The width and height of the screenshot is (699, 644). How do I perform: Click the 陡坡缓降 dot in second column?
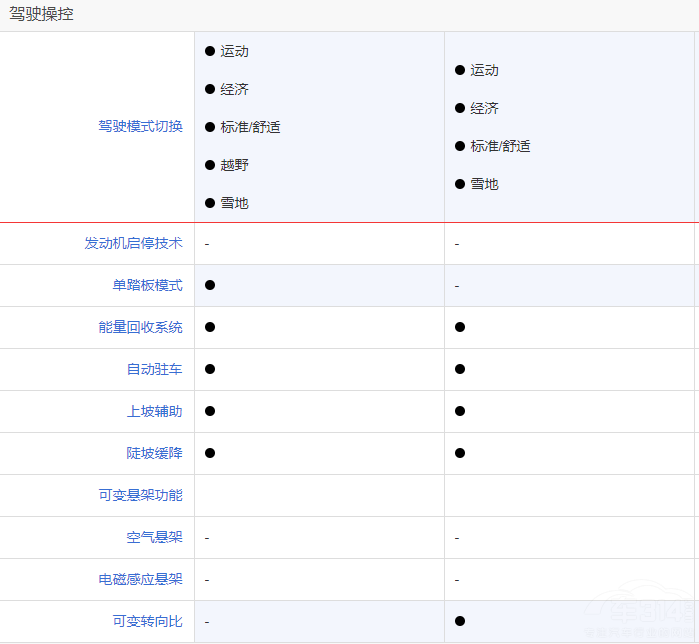coord(460,453)
